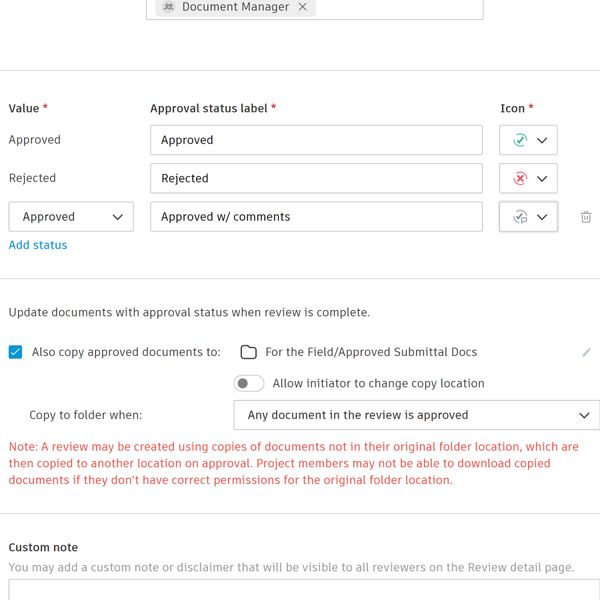
Task: Open the Value dropdown set to Approved
Action: 71,217
